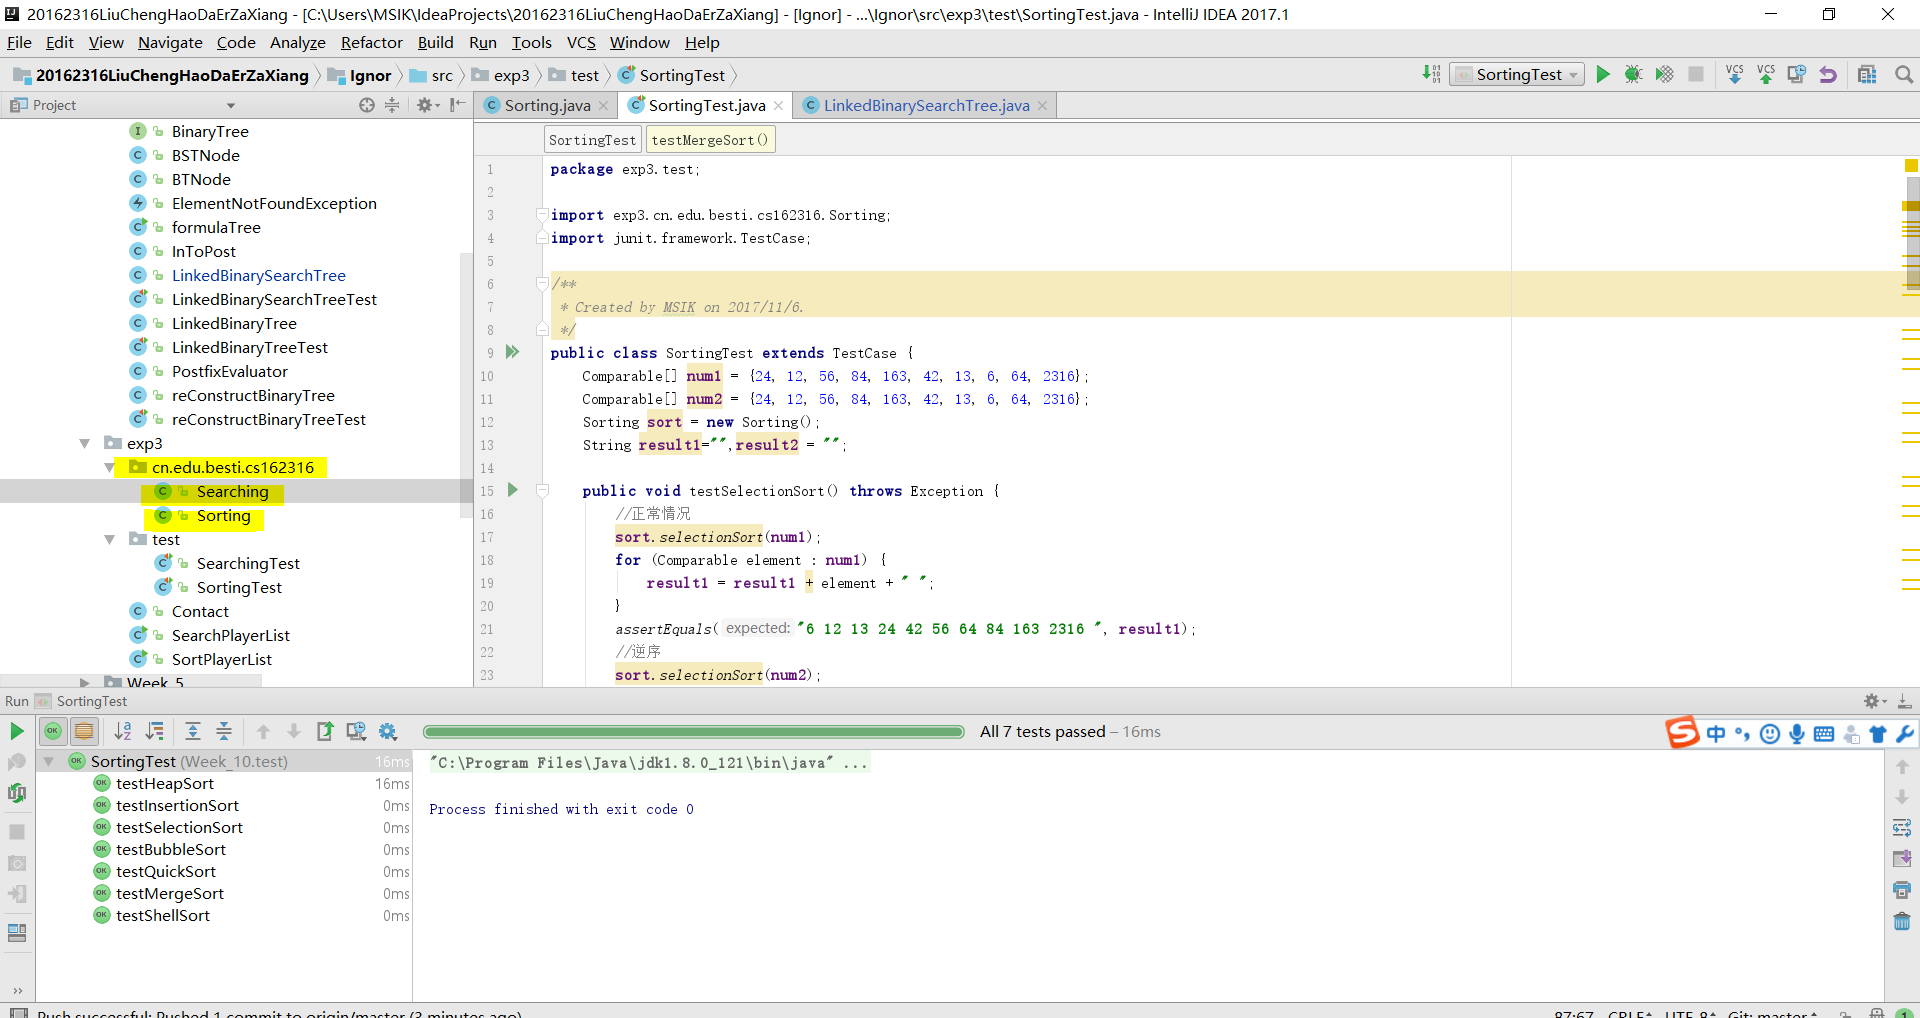The image size is (1920, 1018).
Task: Click SortingTest structure breadcrumb above editor
Action: pyautogui.click(x=592, y=140)
